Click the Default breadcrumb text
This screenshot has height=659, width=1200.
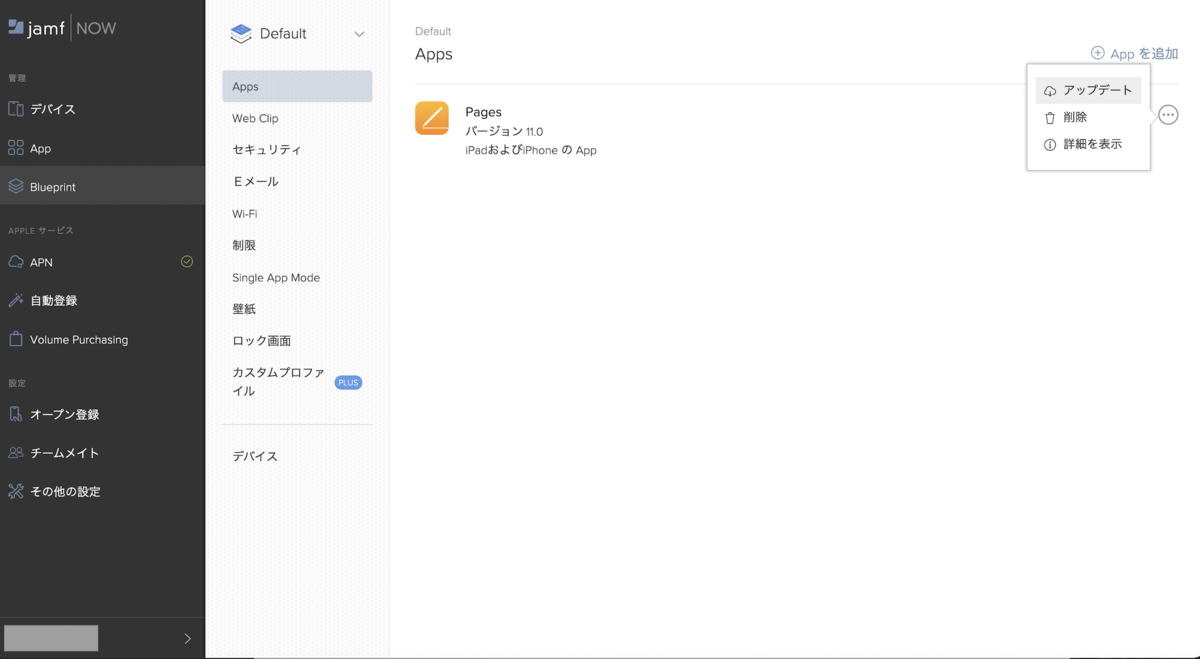point(433,31)
